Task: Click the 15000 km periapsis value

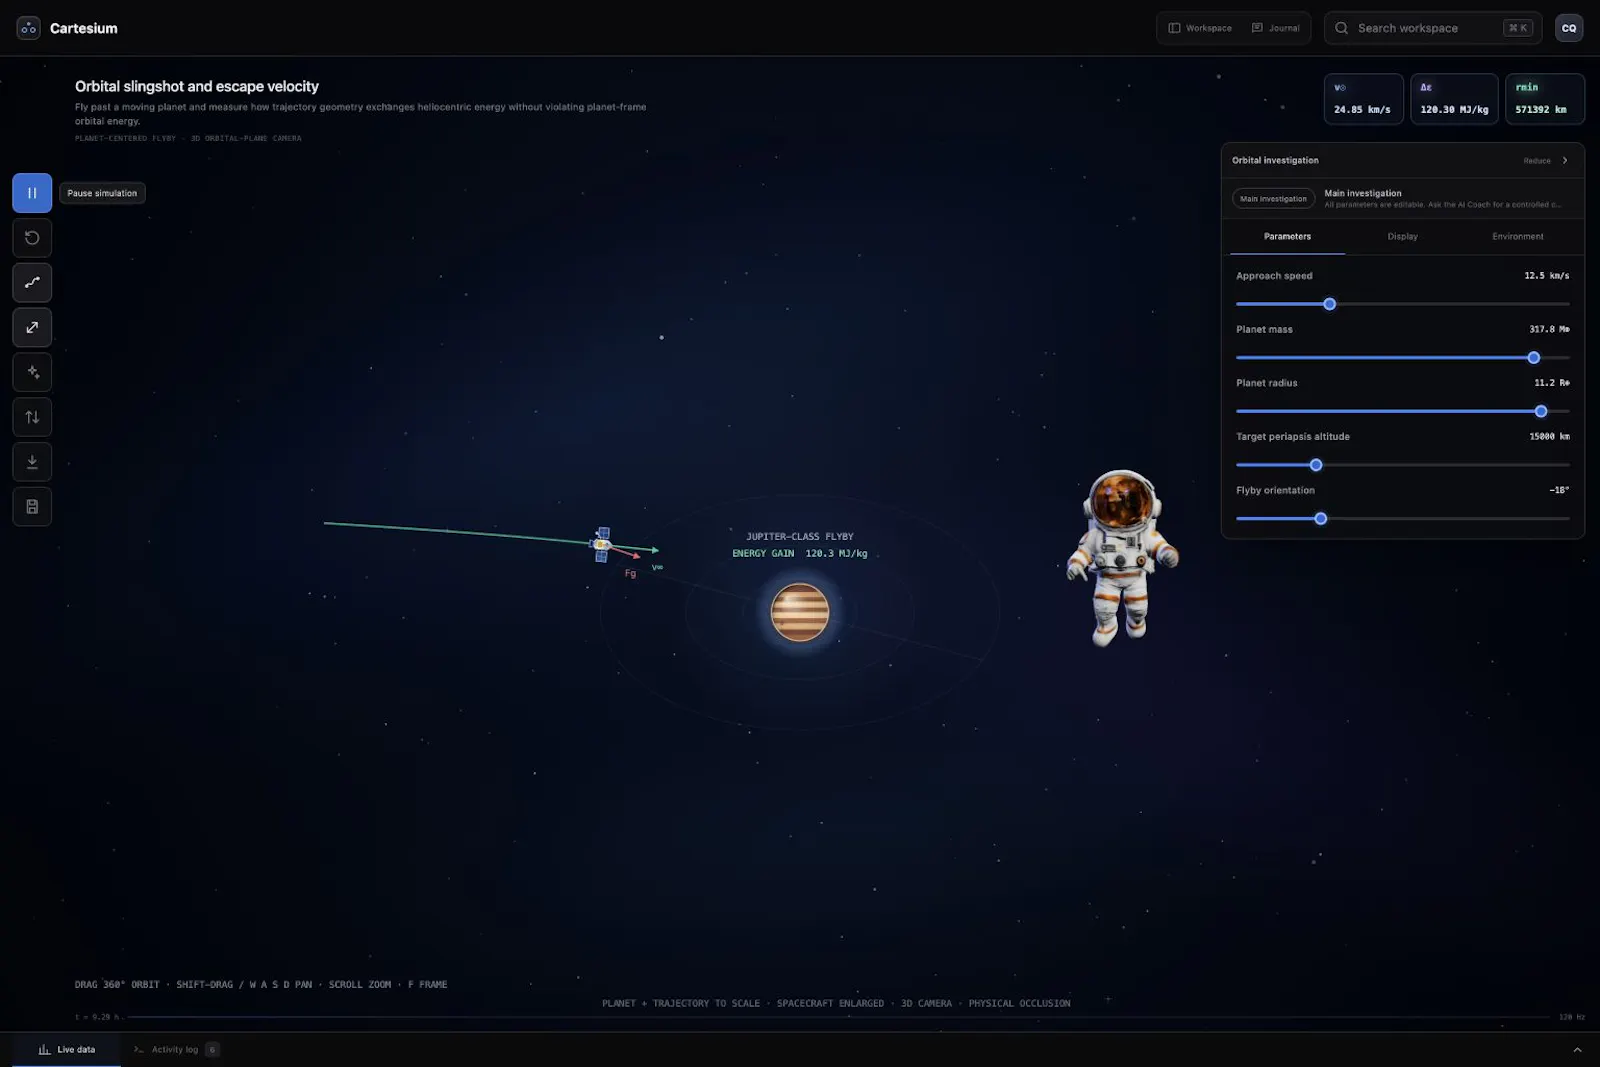Action: click(1549, 437)
